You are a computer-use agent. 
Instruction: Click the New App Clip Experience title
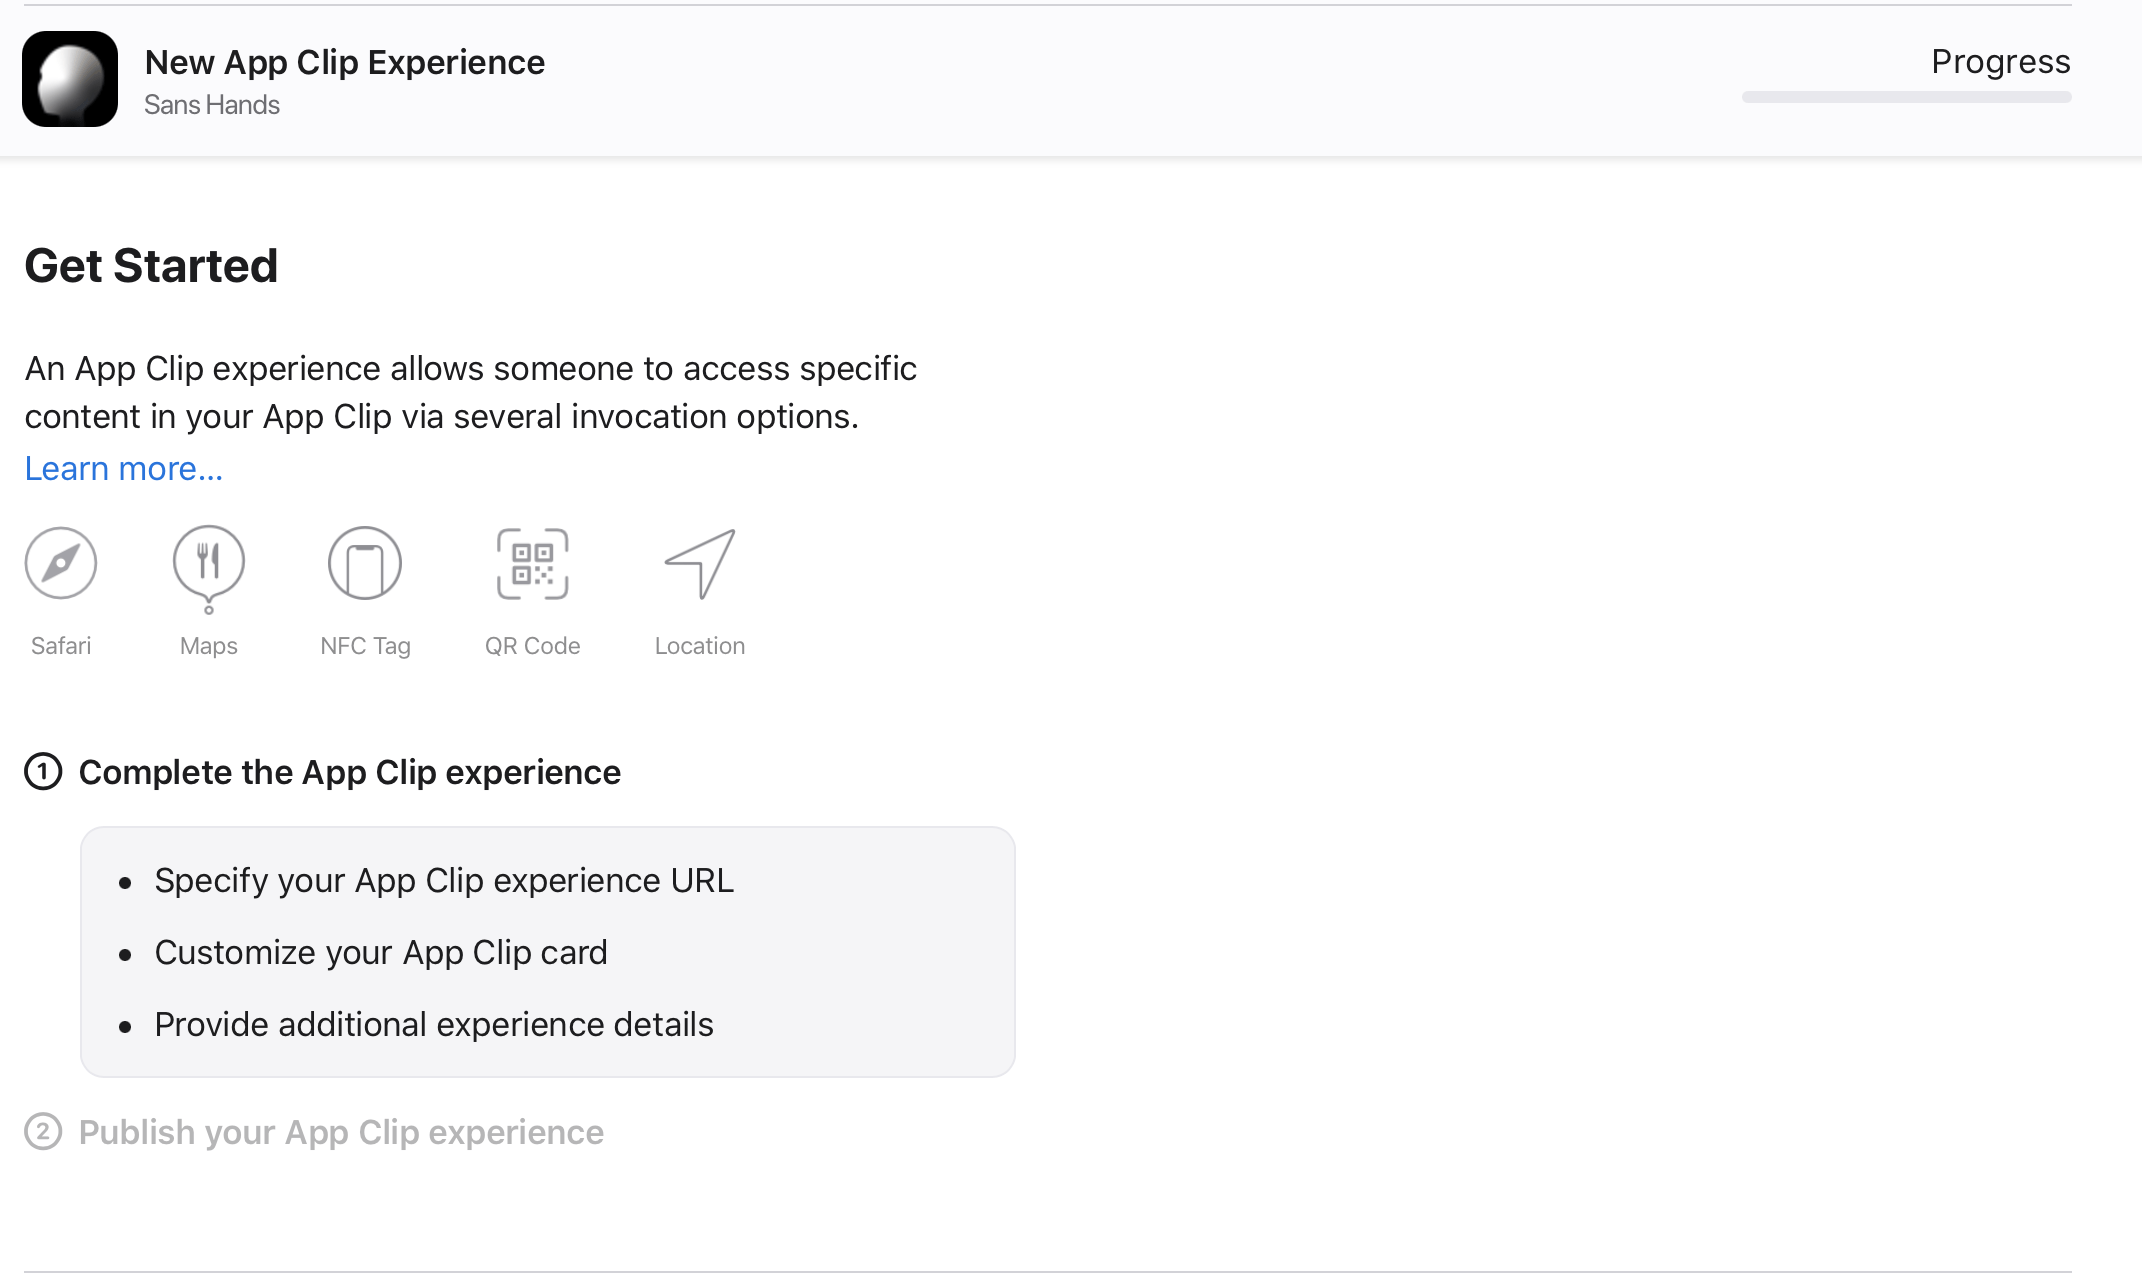click(x=345, y=61)
